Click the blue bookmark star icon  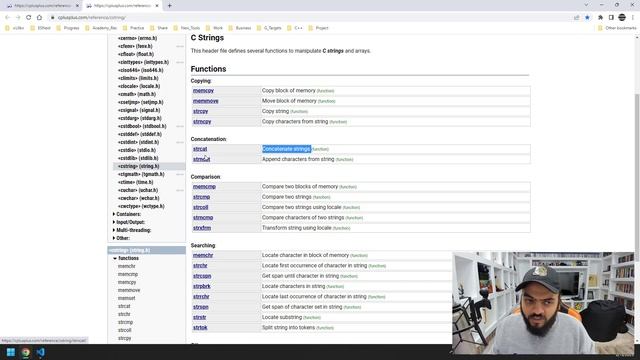click(x=587, y=18)
